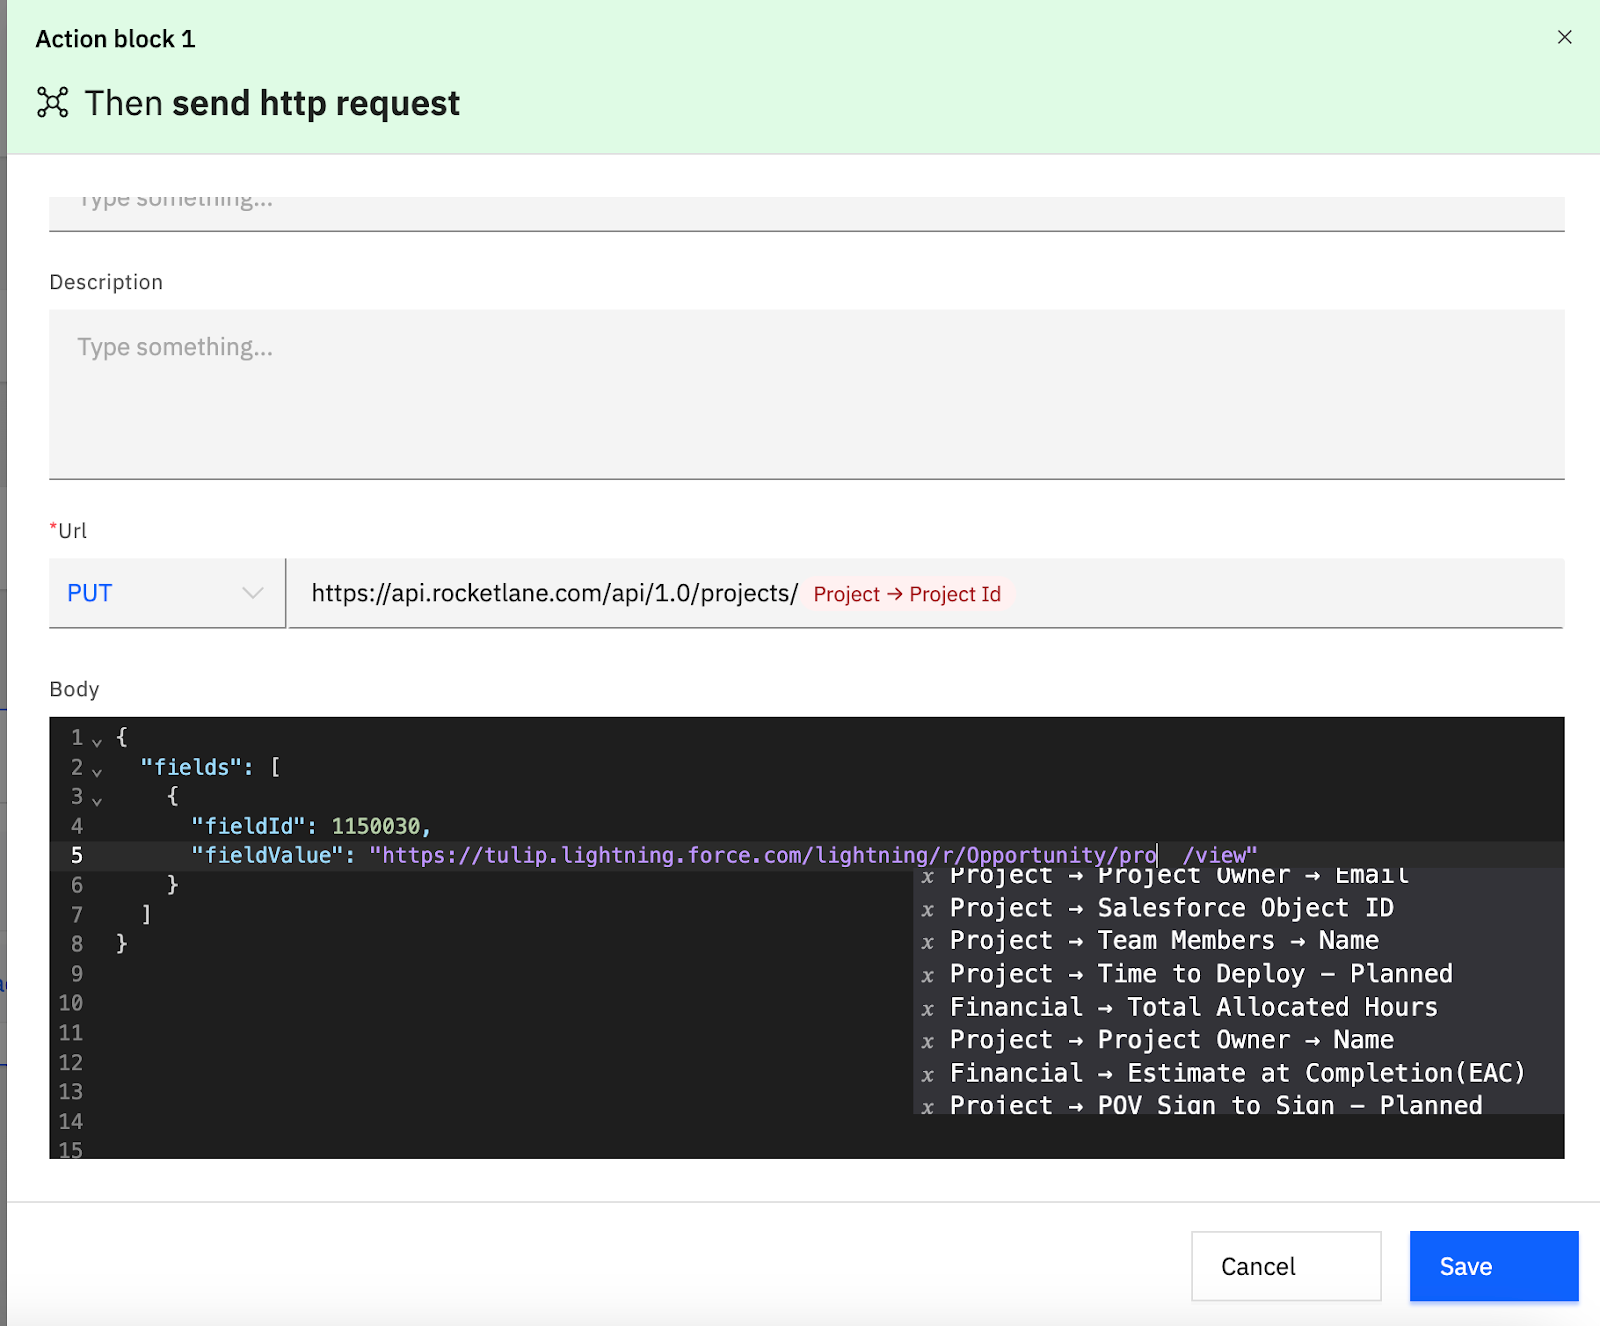Image resolution: width=1600 pixels, height=1326 pixels.
Task: Choose Project → Time to Deploy – Planned
Action: pyautogui.click(x=1238, y=974)
